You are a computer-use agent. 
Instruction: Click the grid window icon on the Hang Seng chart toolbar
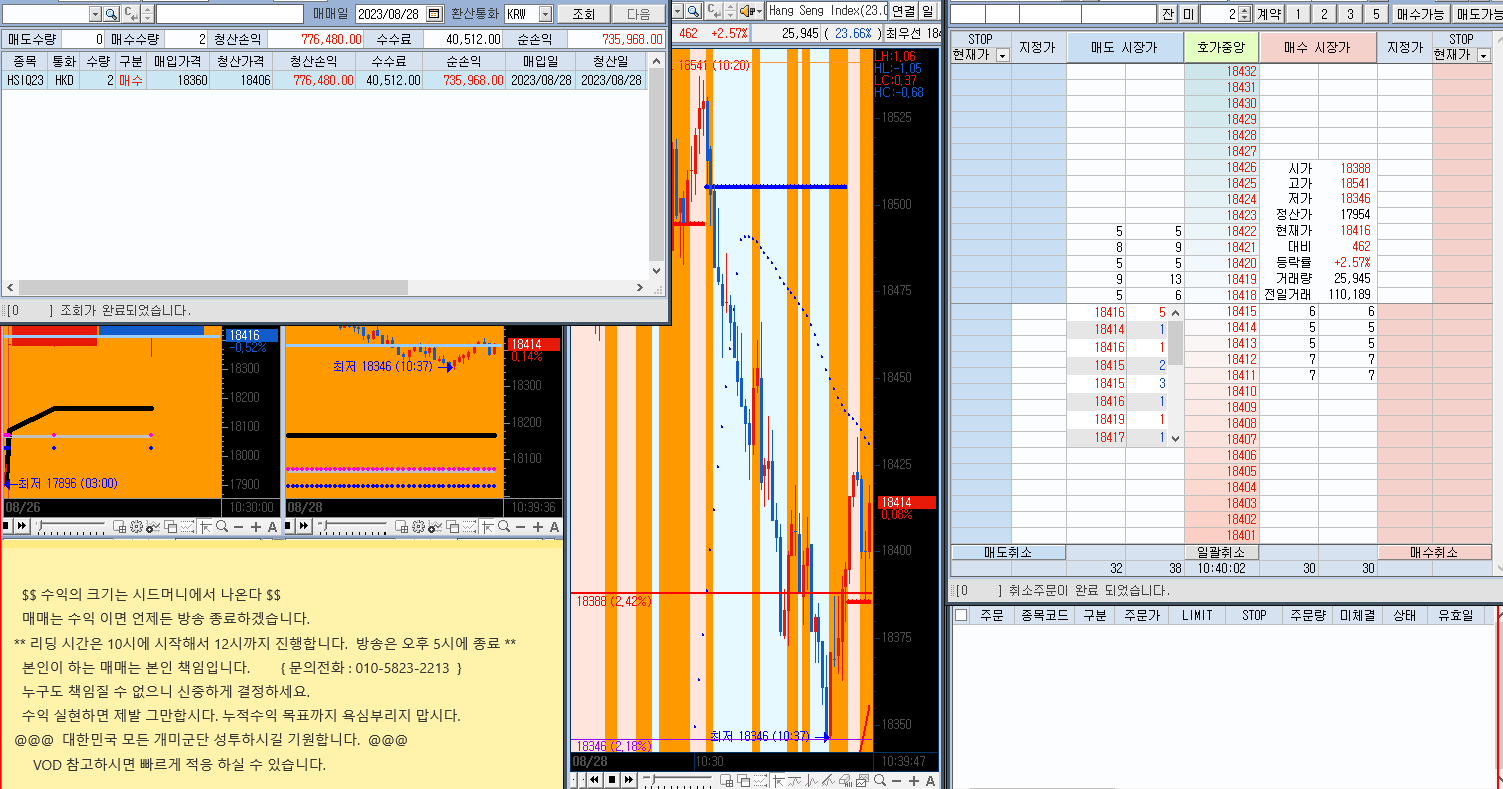[x=727, y=779]
